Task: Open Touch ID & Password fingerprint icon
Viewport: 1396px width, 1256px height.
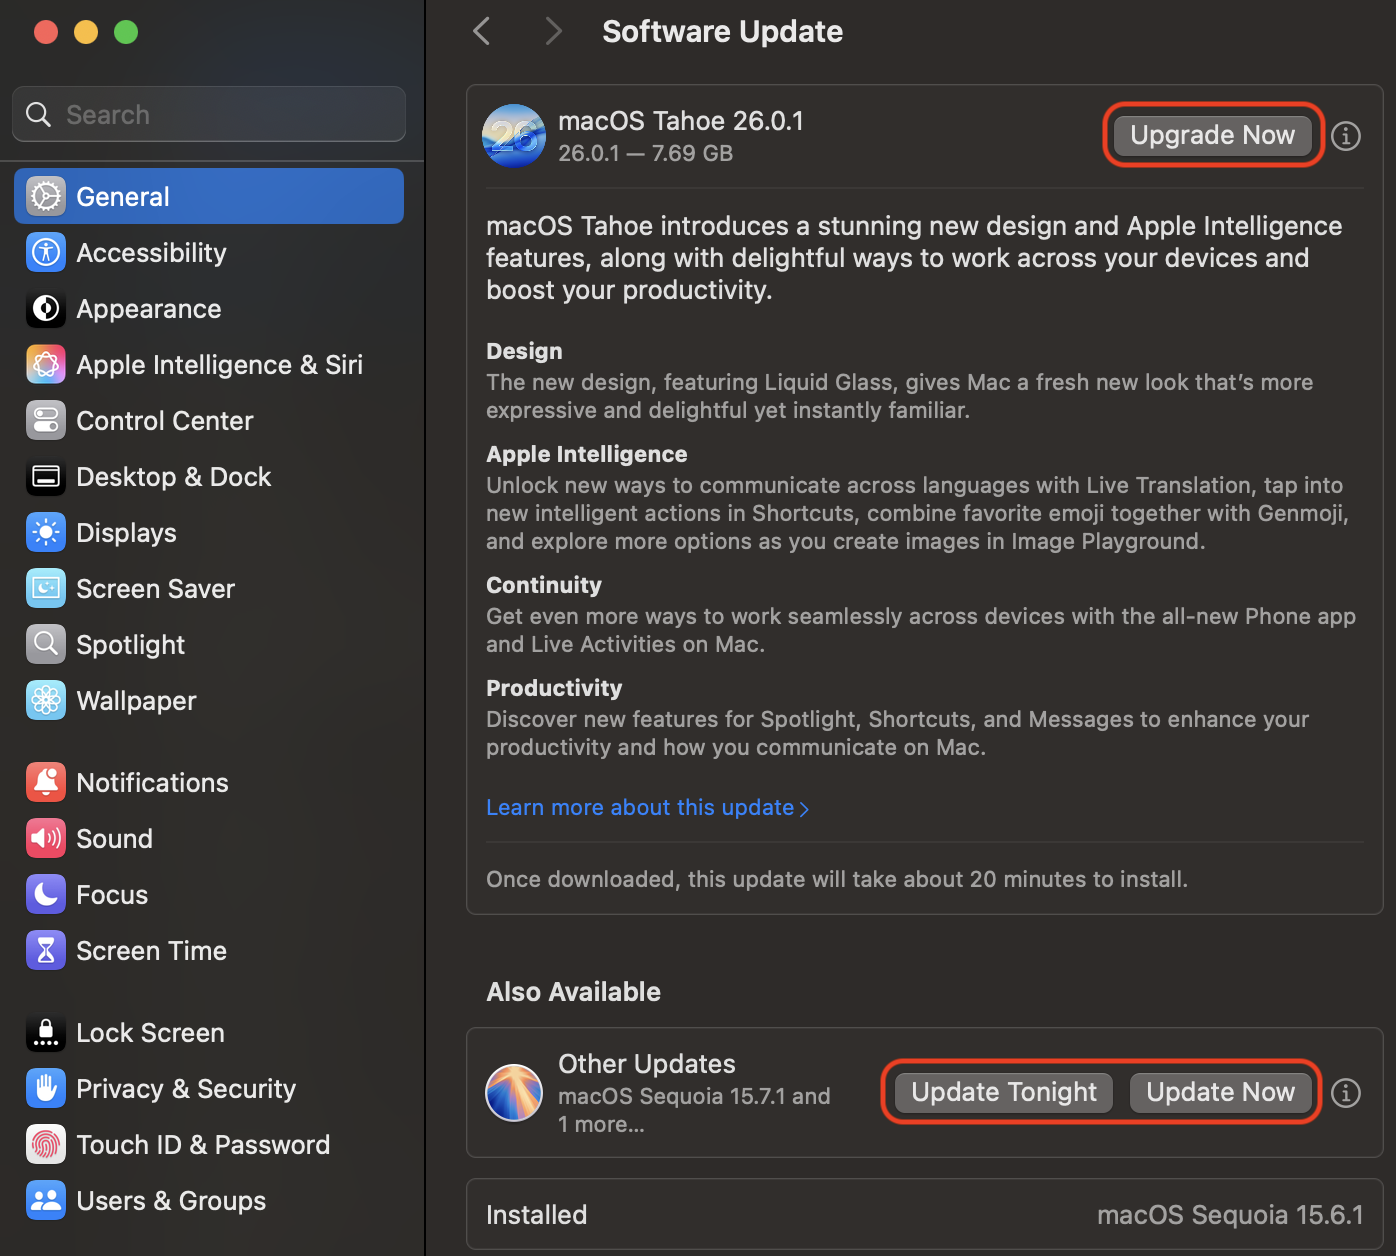Action: 46,1144
